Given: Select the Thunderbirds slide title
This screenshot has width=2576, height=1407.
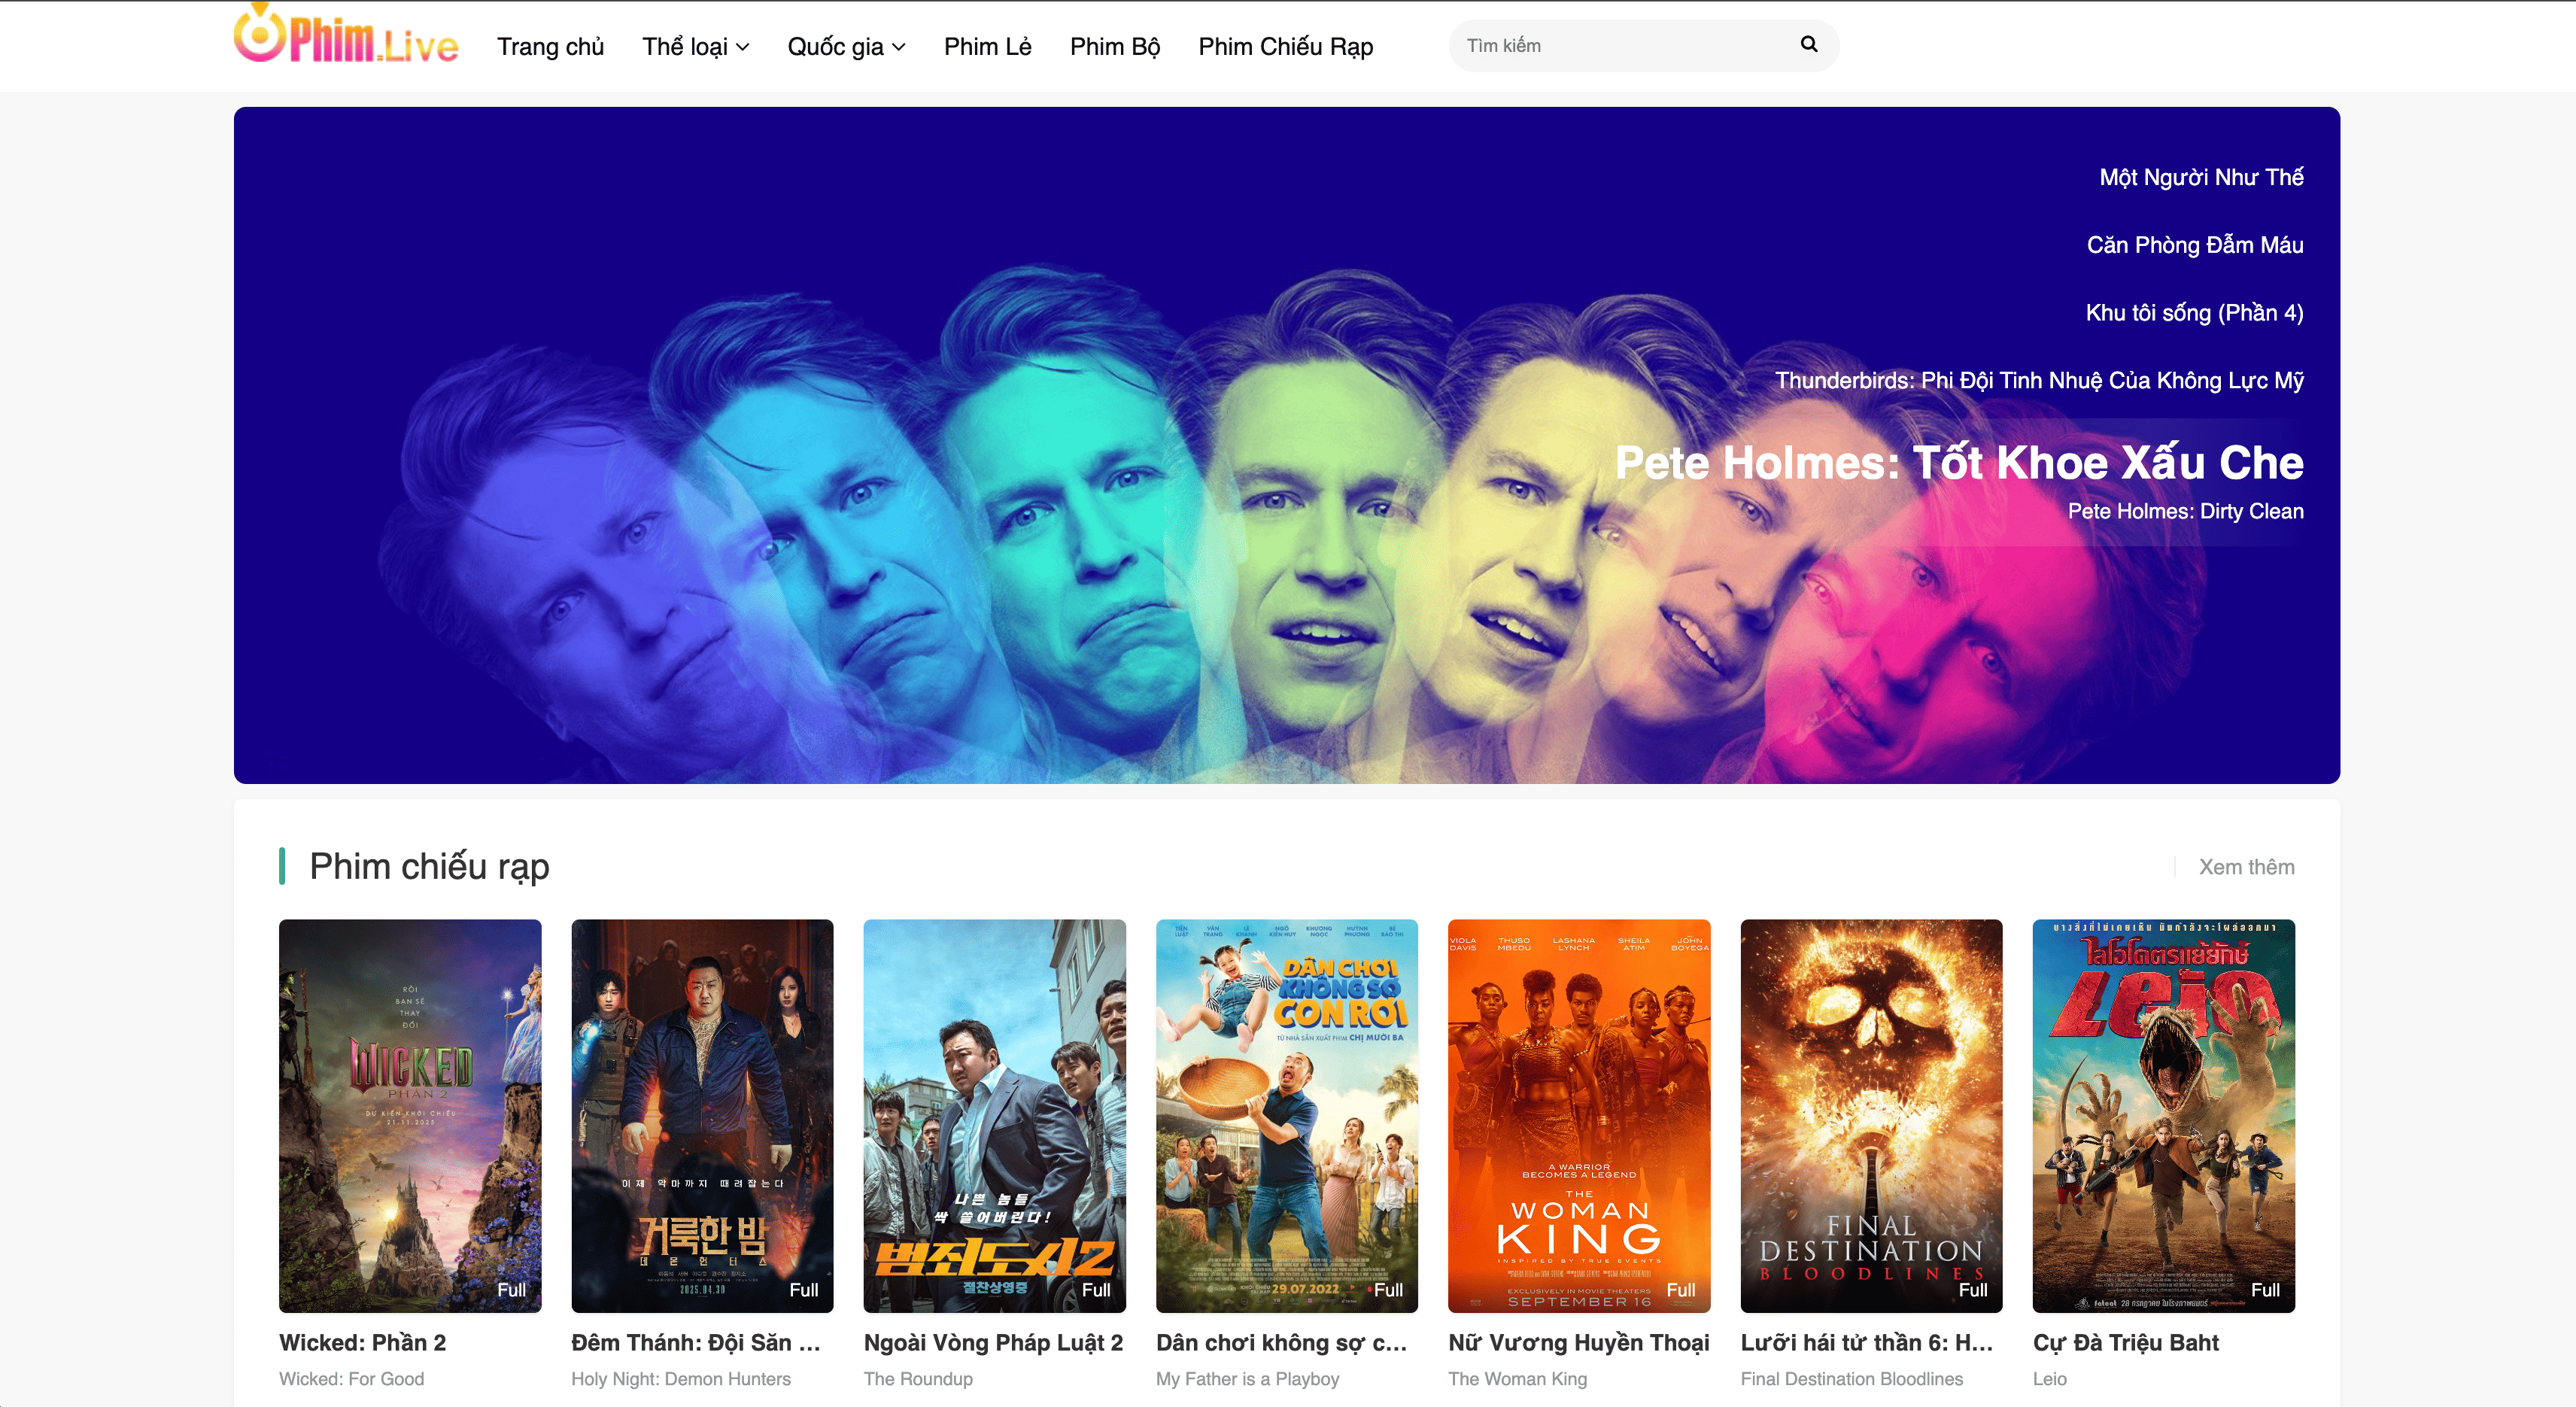Looking at the screenshot, I should tap(2038, 381).
